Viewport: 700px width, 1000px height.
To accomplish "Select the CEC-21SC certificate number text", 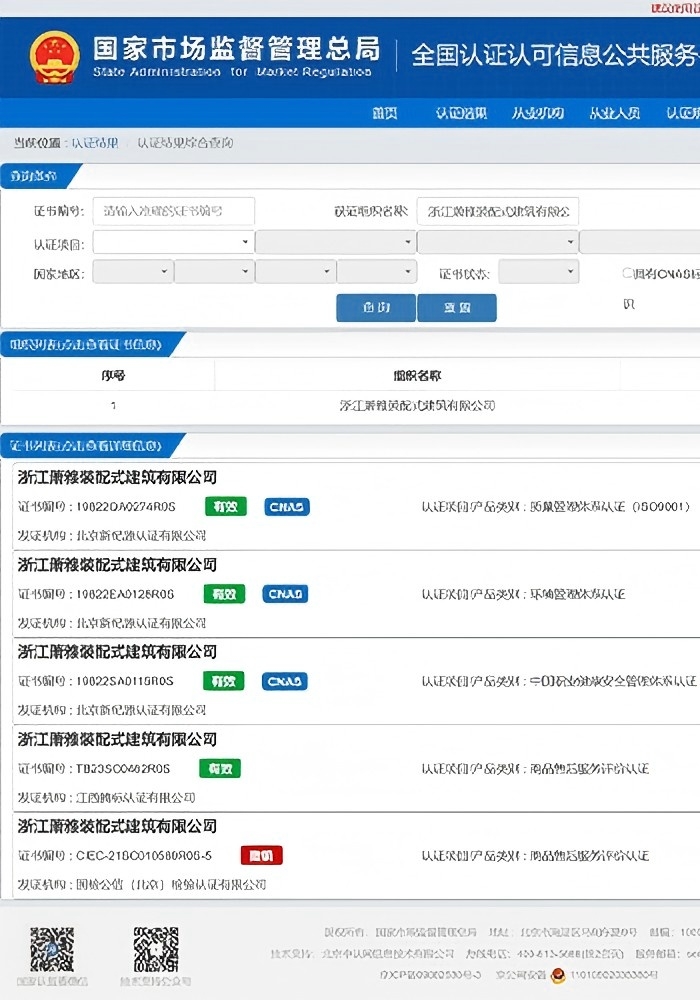I will pyautogui.click(x=144, y=856).
